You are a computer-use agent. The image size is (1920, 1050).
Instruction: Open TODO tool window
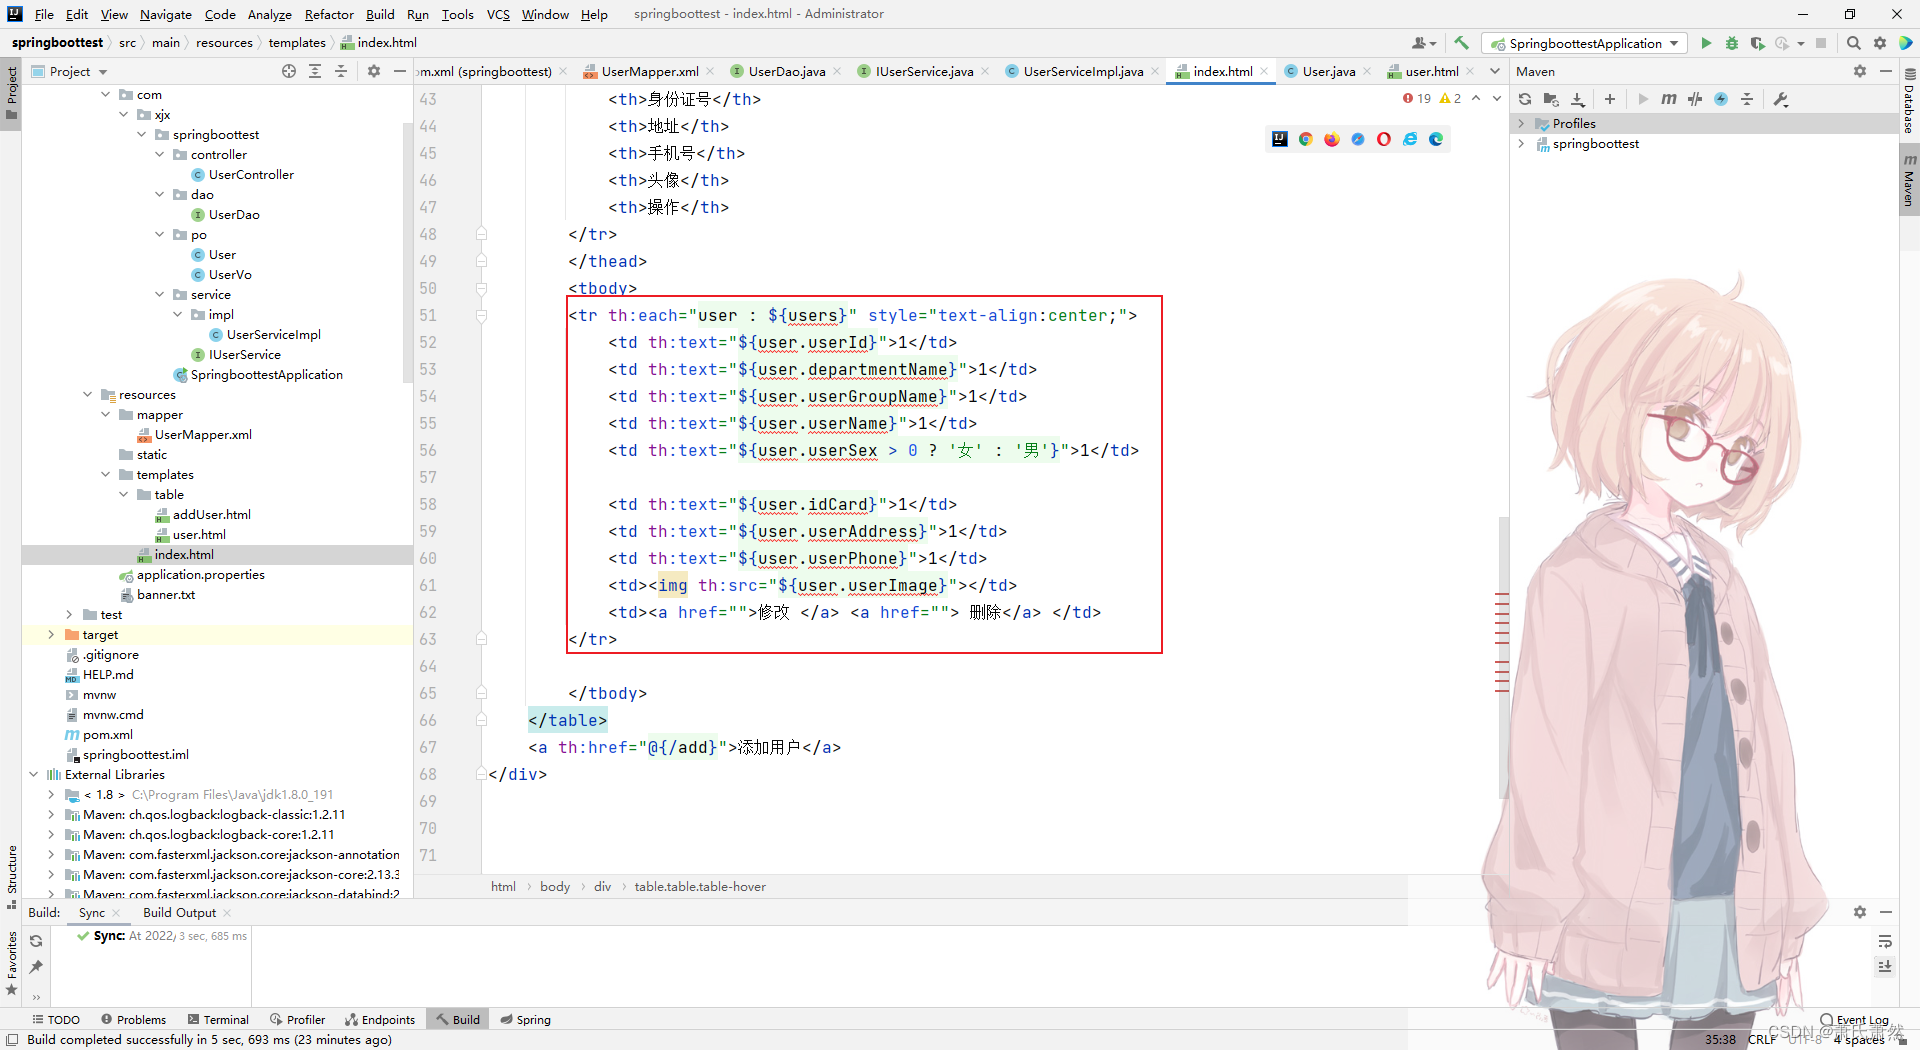click(x=56, y=1020)
